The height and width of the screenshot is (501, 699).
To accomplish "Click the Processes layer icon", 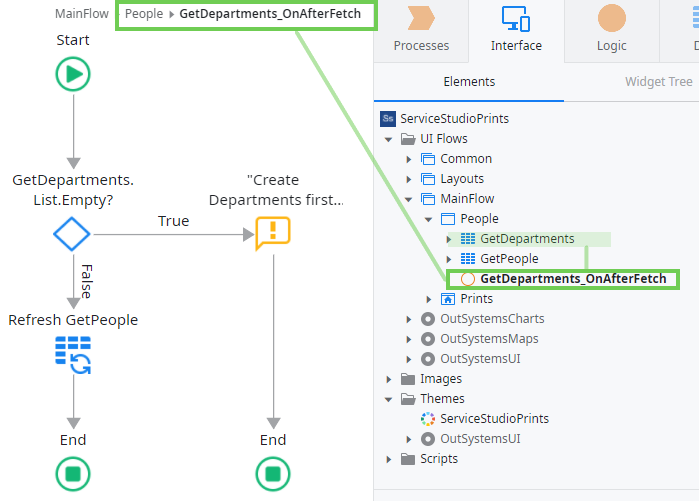I will coord(421,18).
